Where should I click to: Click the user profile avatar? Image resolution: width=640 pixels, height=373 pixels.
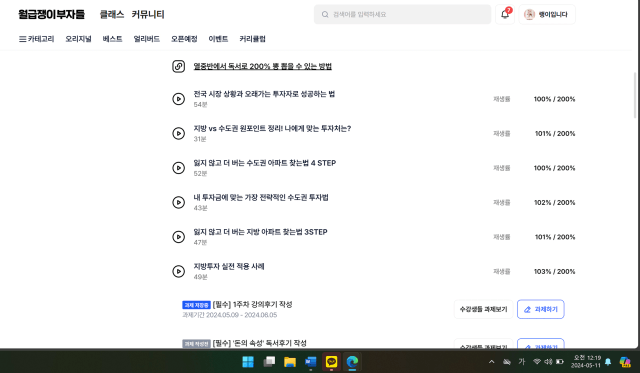click(529, 14)
